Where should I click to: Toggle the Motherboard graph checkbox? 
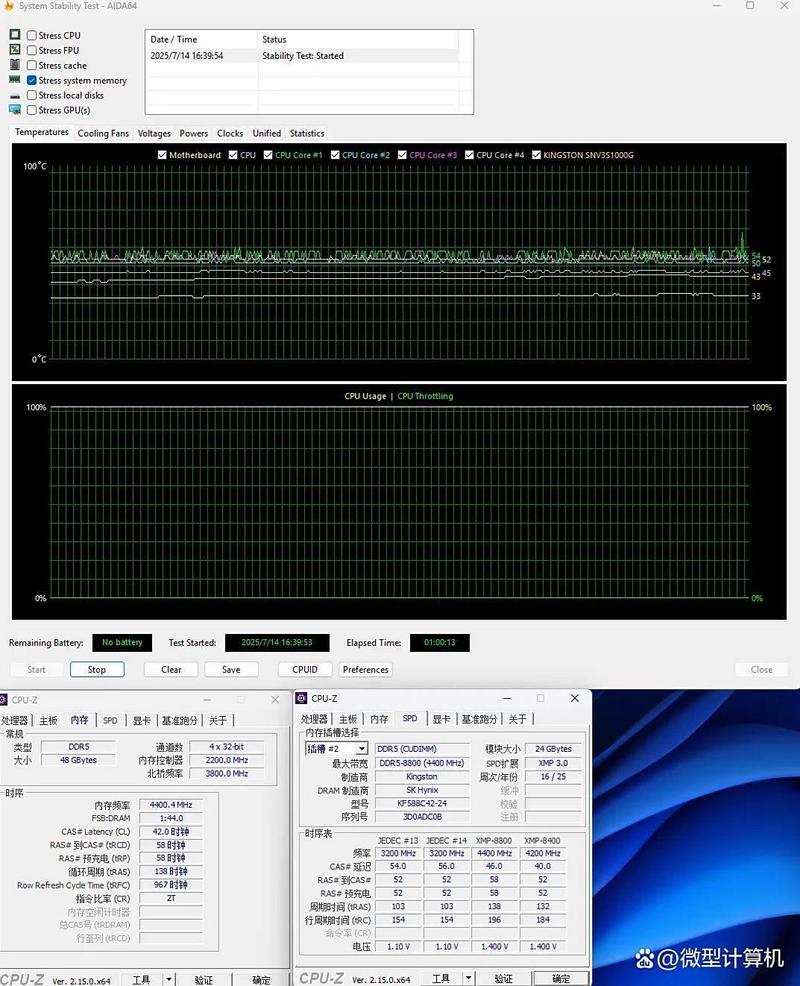coord(162,155)
